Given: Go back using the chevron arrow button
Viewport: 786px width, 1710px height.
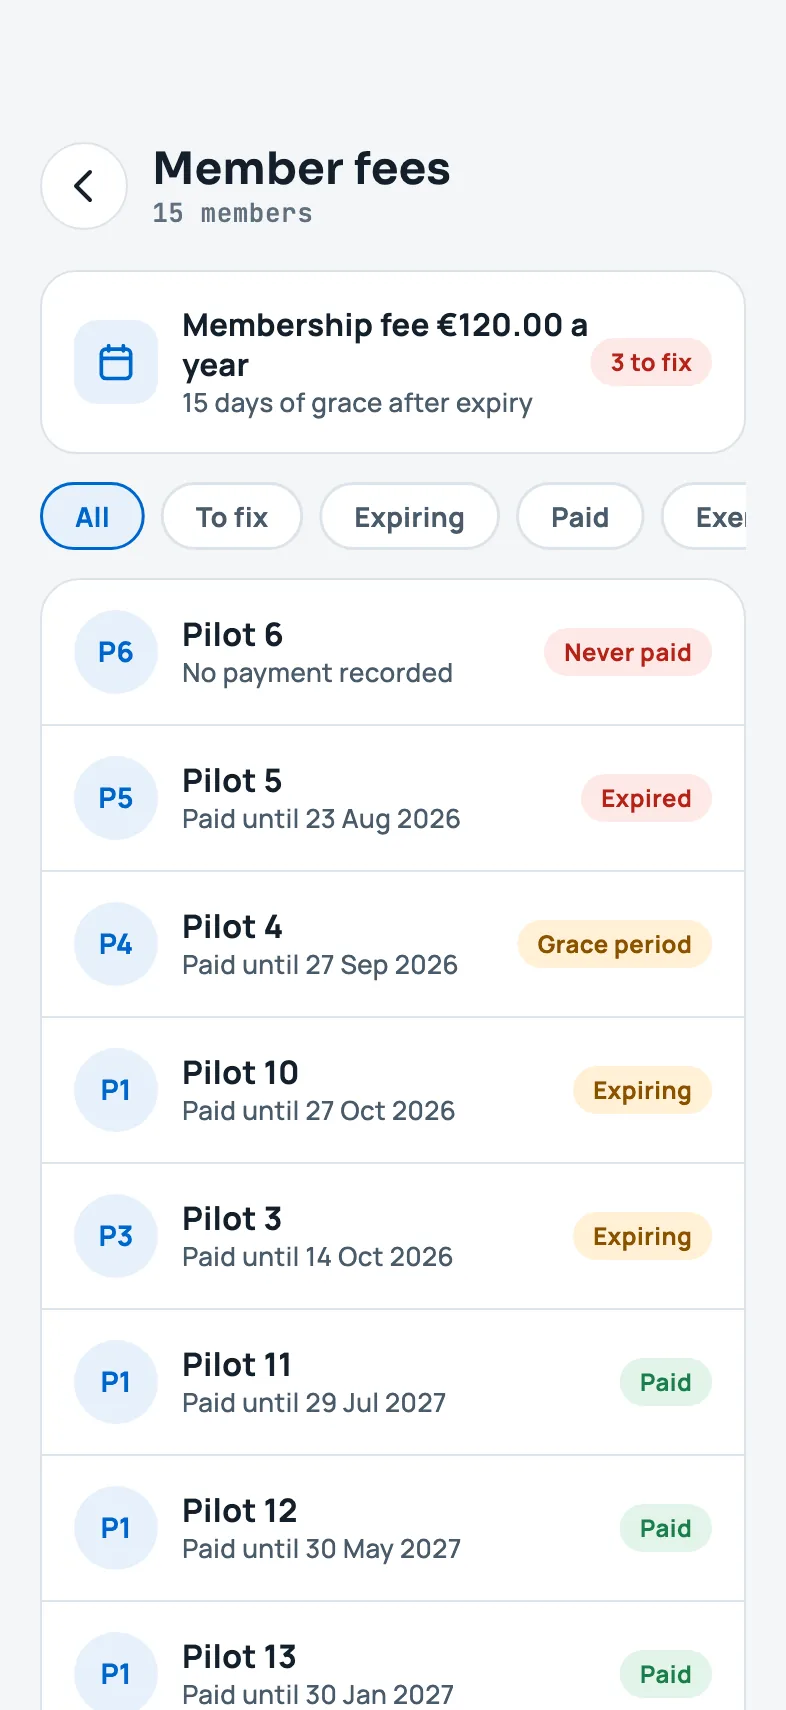Looking at the screenshot, I should tap(84, 186).
